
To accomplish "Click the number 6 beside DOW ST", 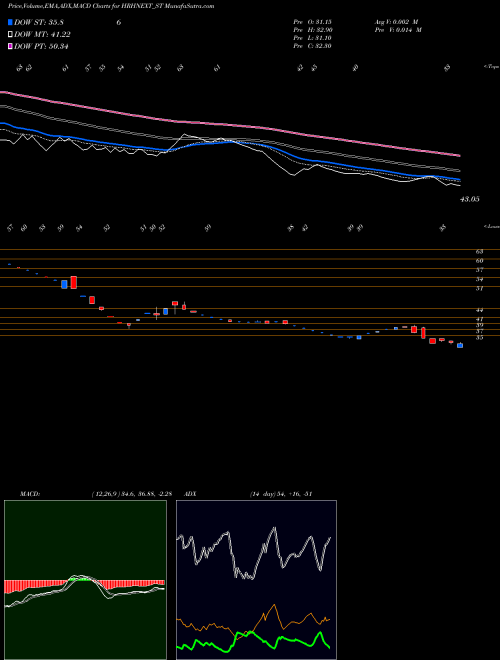I will tap(119, 22).
